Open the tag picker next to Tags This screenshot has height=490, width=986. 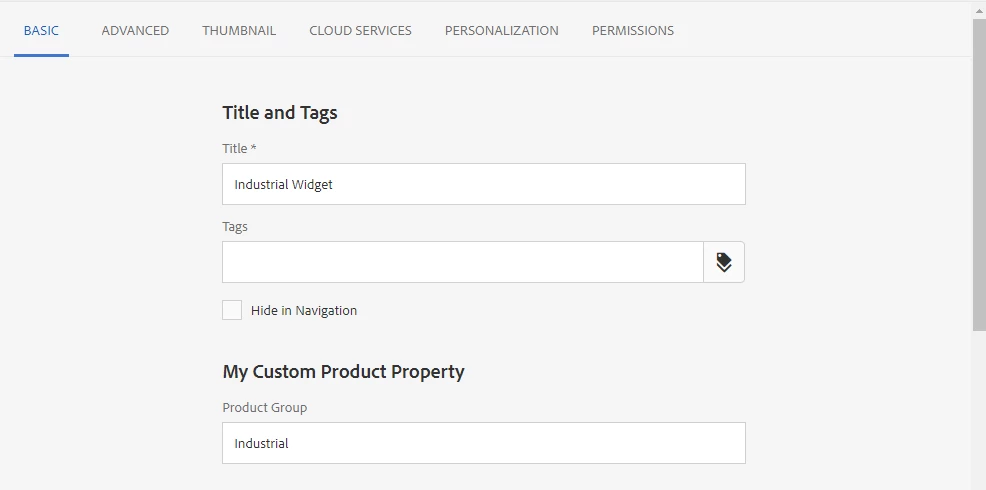coord(724,262)
